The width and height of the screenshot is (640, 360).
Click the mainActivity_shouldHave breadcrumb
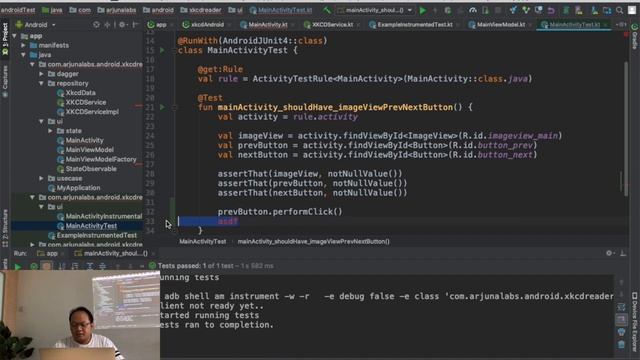pos(313,242)
